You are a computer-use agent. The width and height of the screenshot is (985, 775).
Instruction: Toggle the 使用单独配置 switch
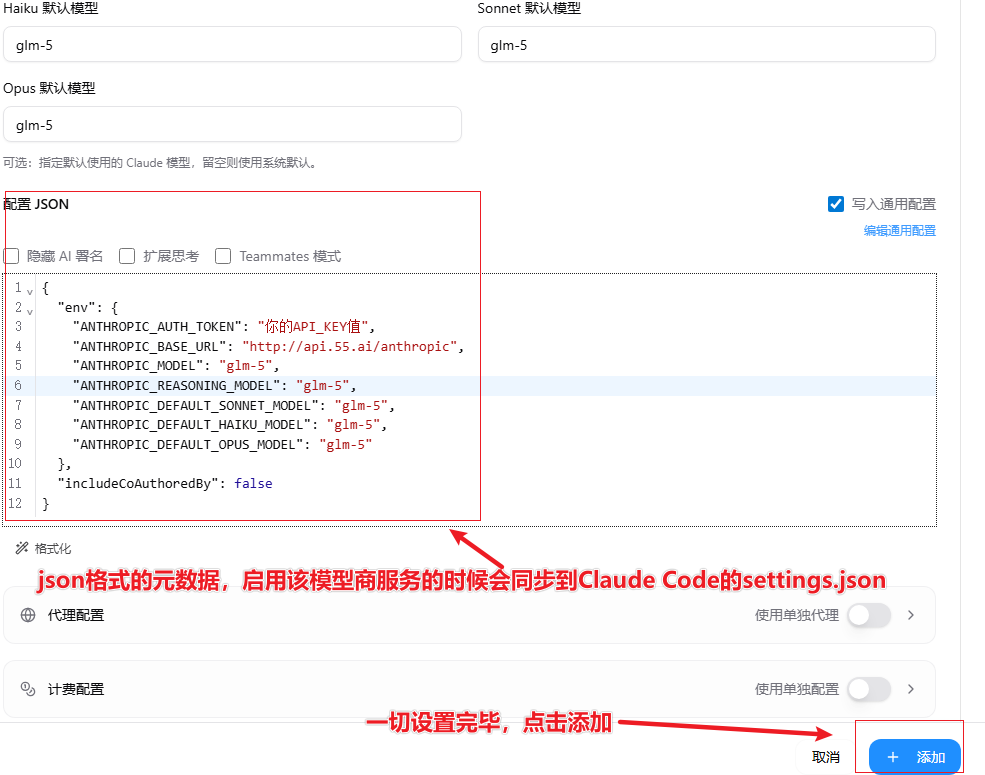[869, 689]
